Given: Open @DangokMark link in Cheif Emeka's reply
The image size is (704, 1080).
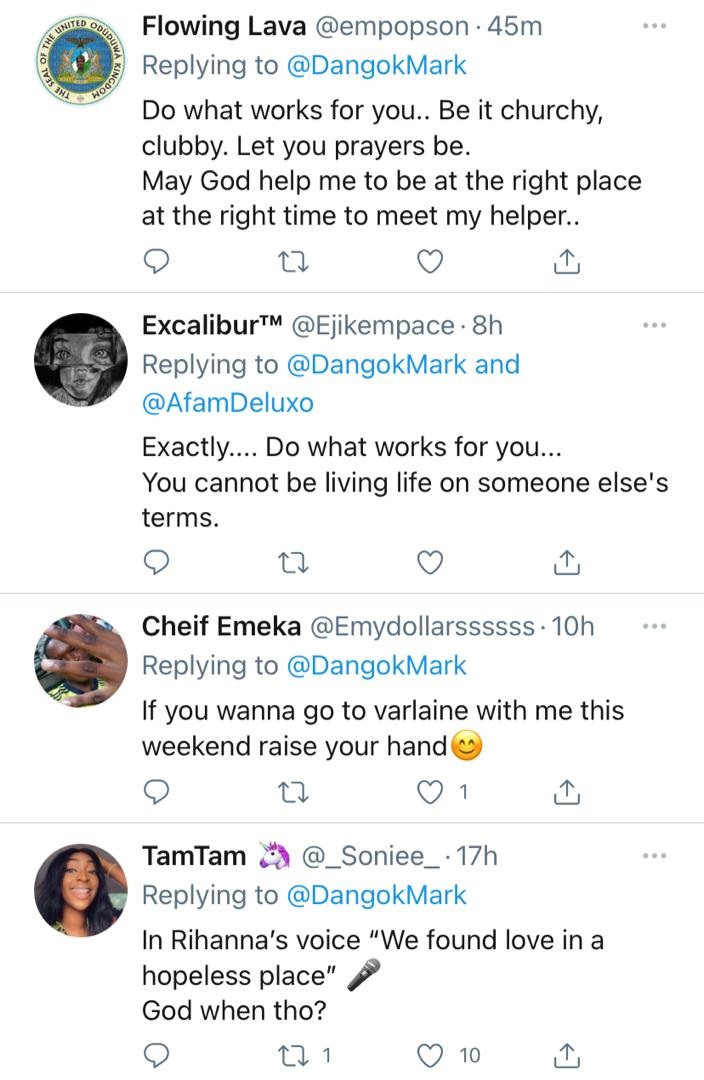Looking at the screenshot, I should pos(376,665).
